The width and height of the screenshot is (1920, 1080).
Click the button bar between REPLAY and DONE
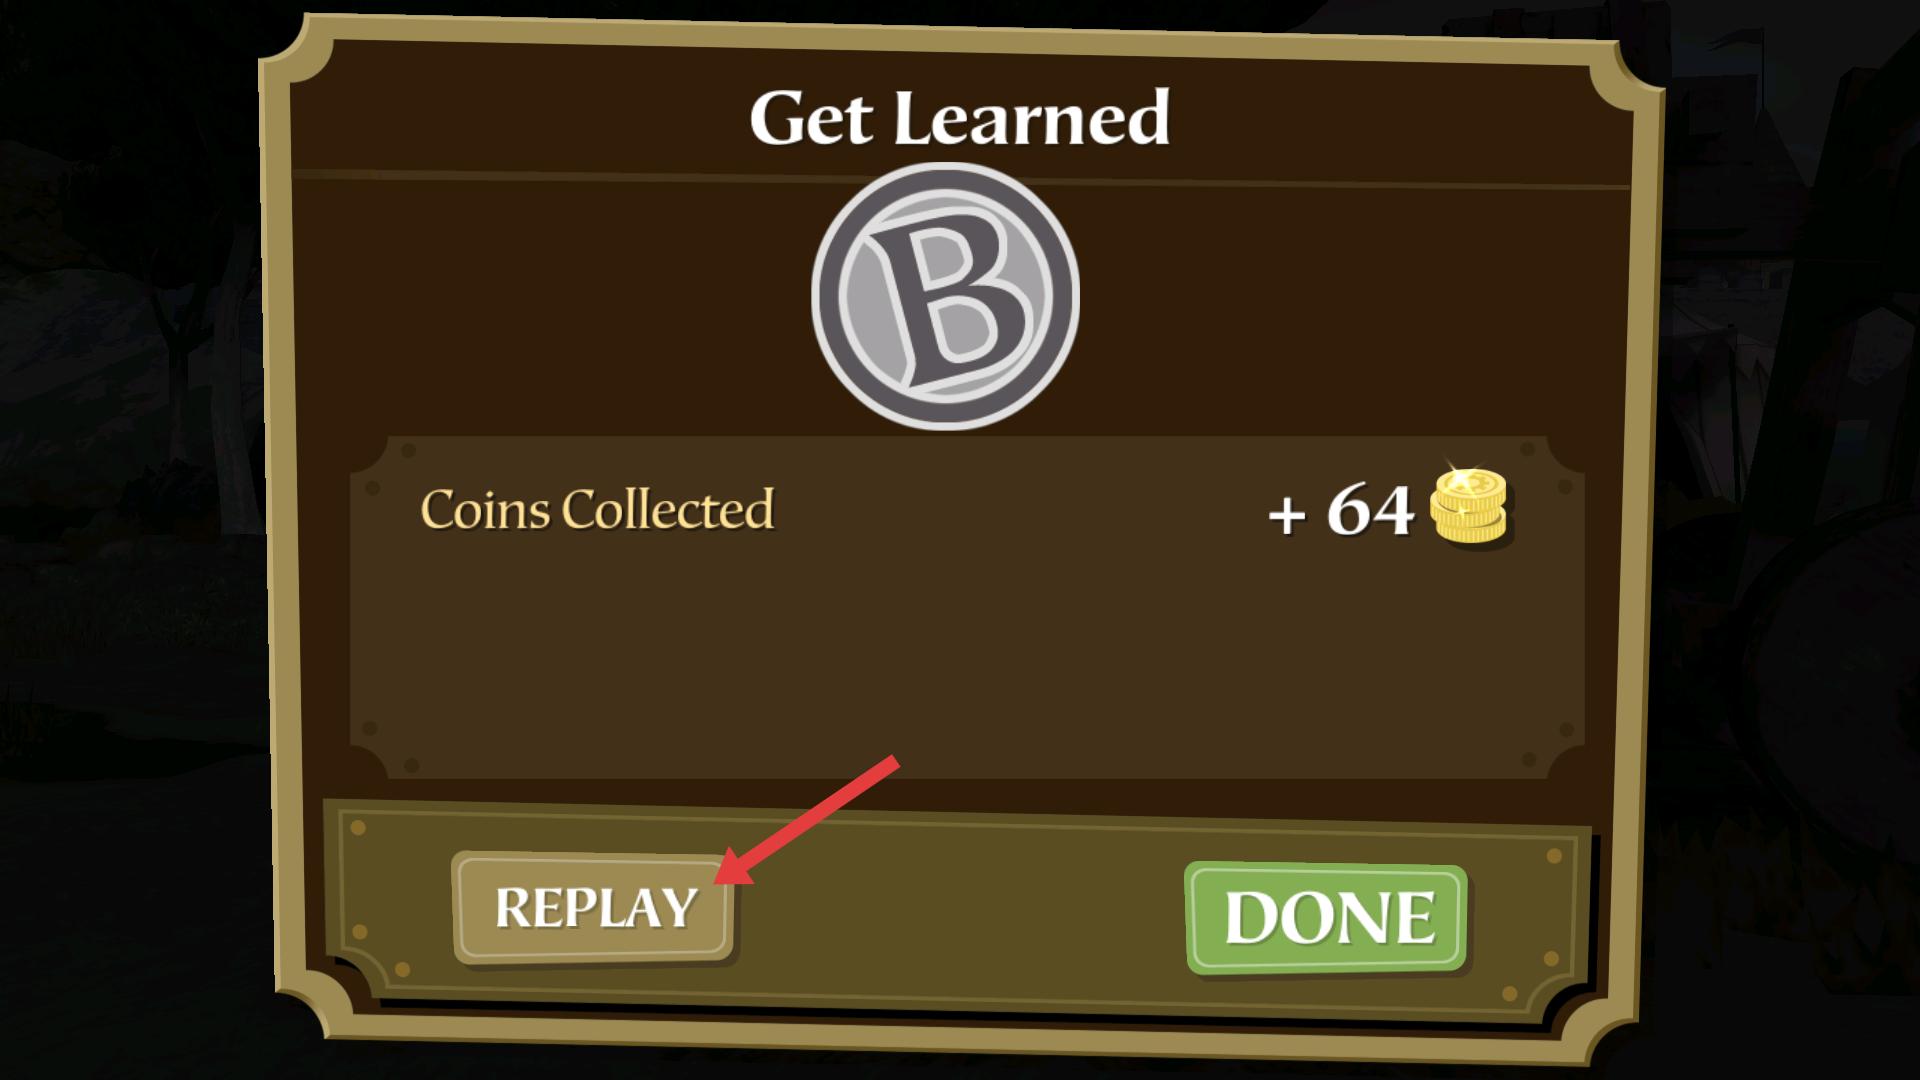tap(960, 910)
